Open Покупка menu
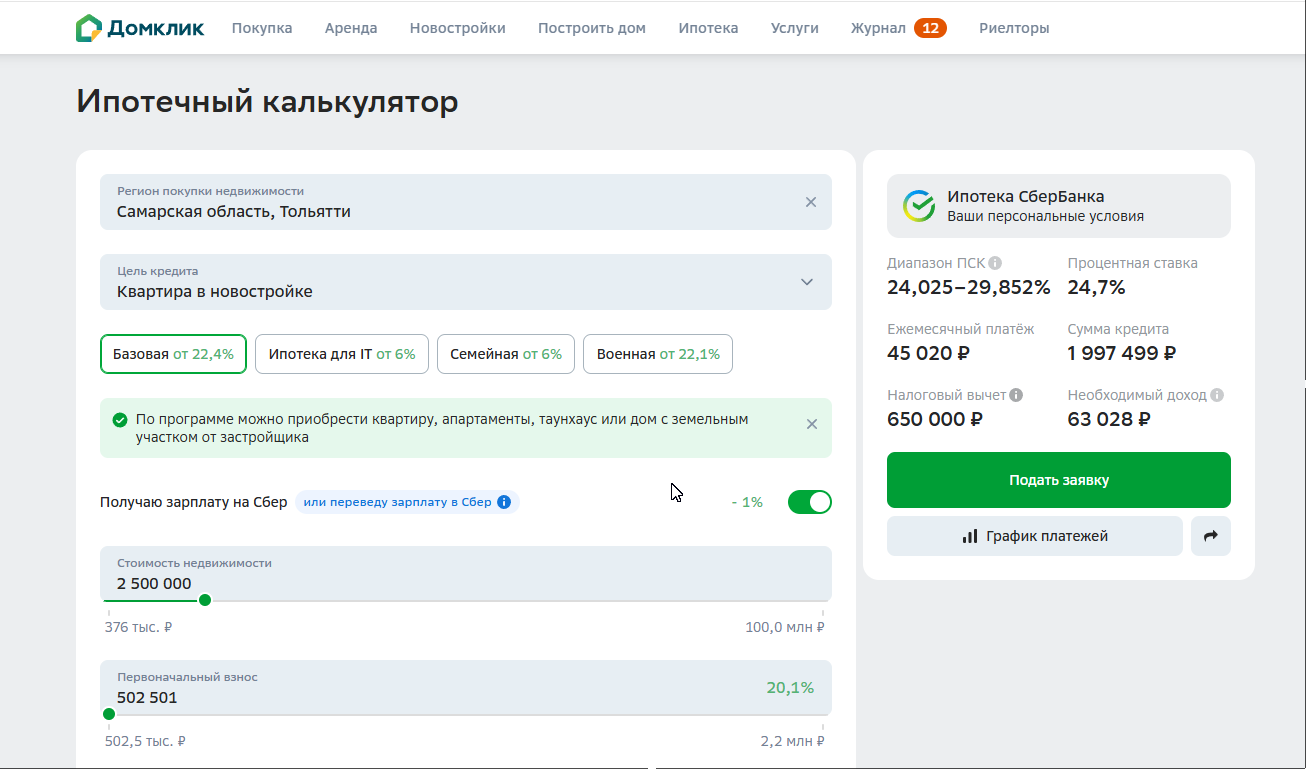1306x769 pixels. pyautogui.click(x=262, y=28)
